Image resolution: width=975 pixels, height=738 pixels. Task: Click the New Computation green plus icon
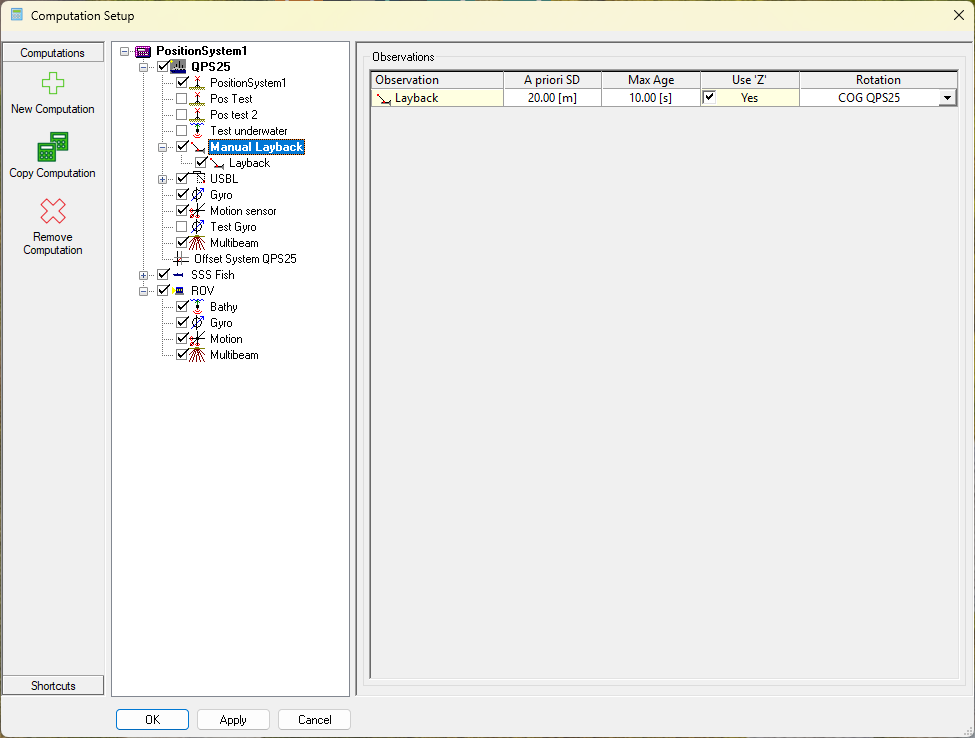53,84
